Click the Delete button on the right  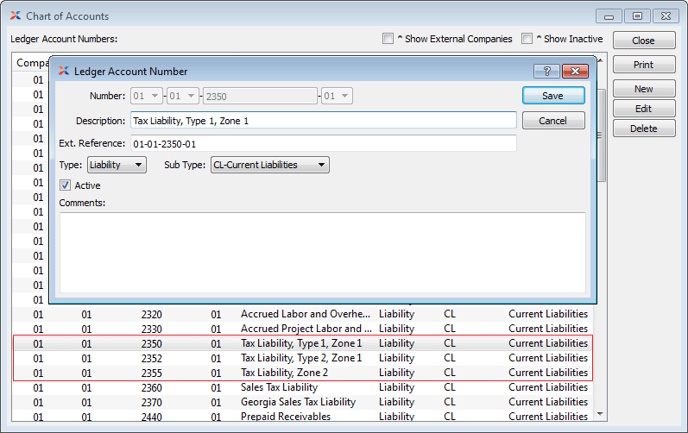tap(643, 129)
